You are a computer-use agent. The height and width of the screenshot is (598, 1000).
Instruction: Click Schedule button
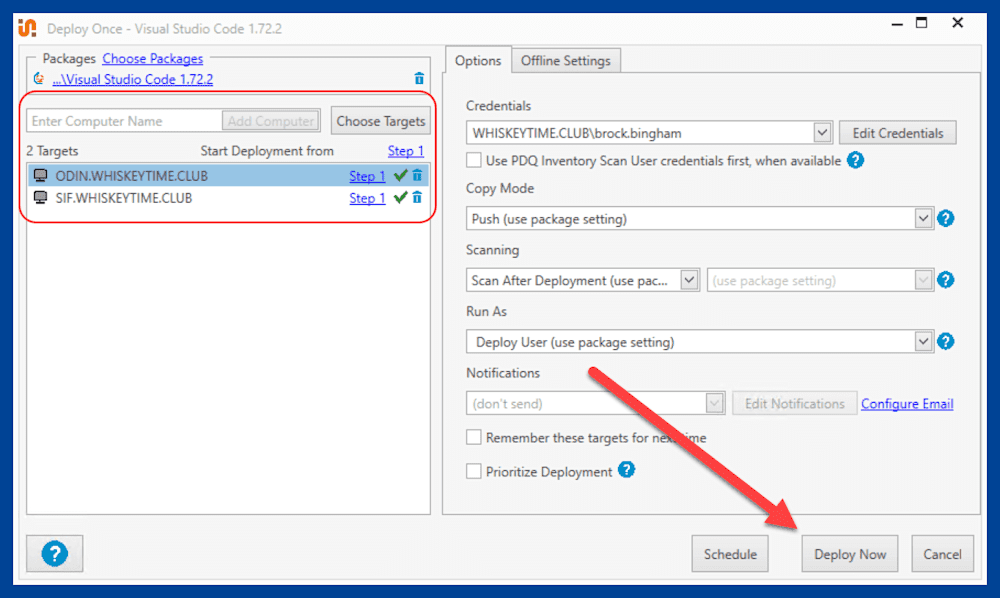(730, 554)
